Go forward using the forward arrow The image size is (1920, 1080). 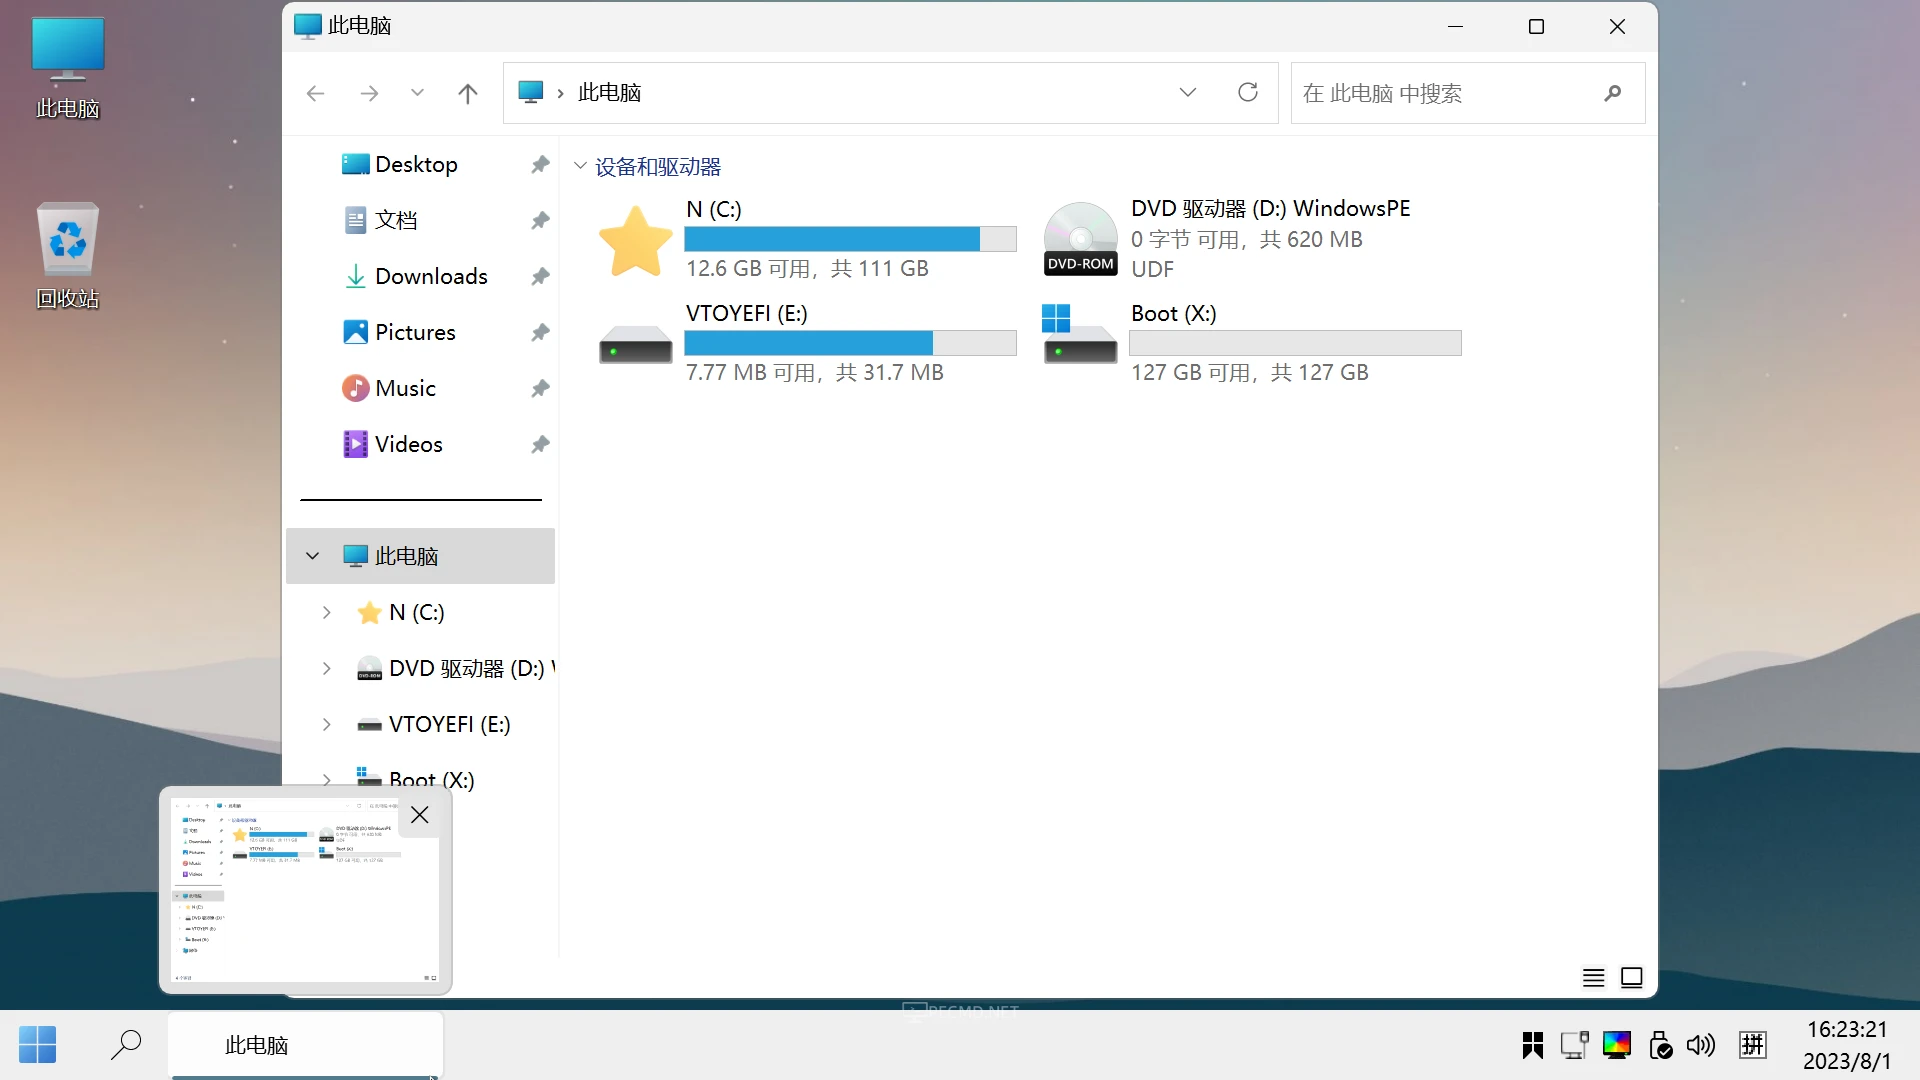(369, 93)
